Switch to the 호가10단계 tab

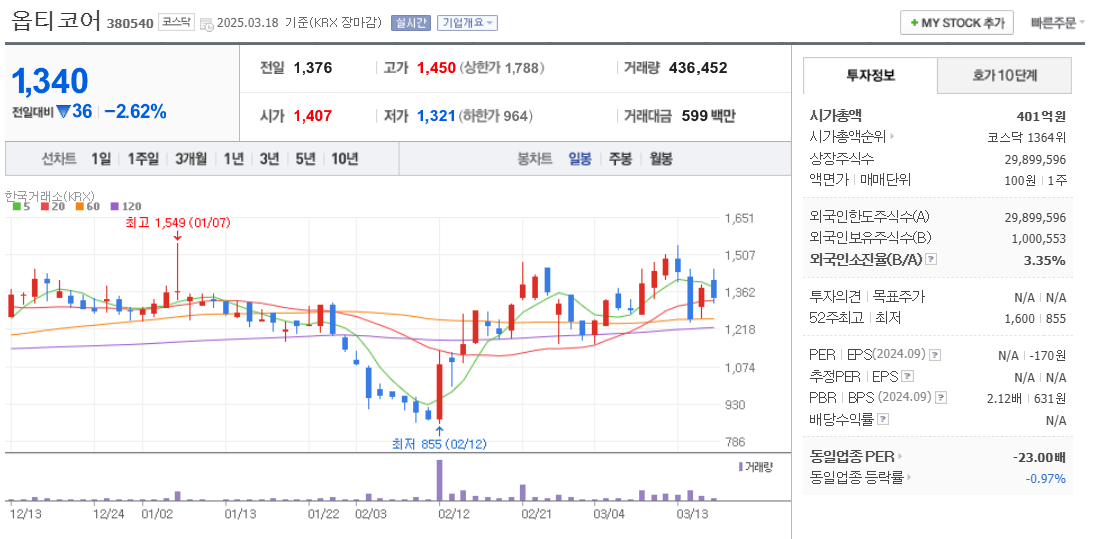click(x=1005, y=76)
